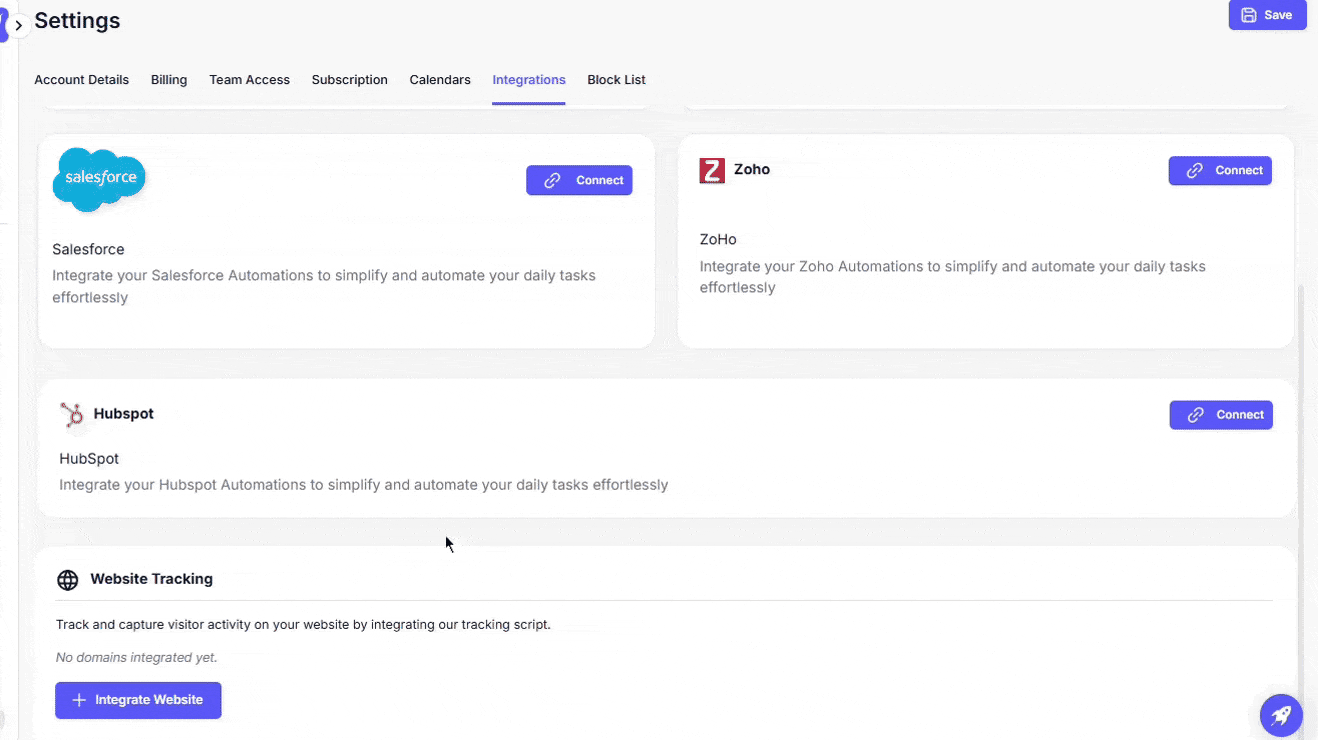Select the Integrations tab
1318x740 pixels.
coord(529,80)
